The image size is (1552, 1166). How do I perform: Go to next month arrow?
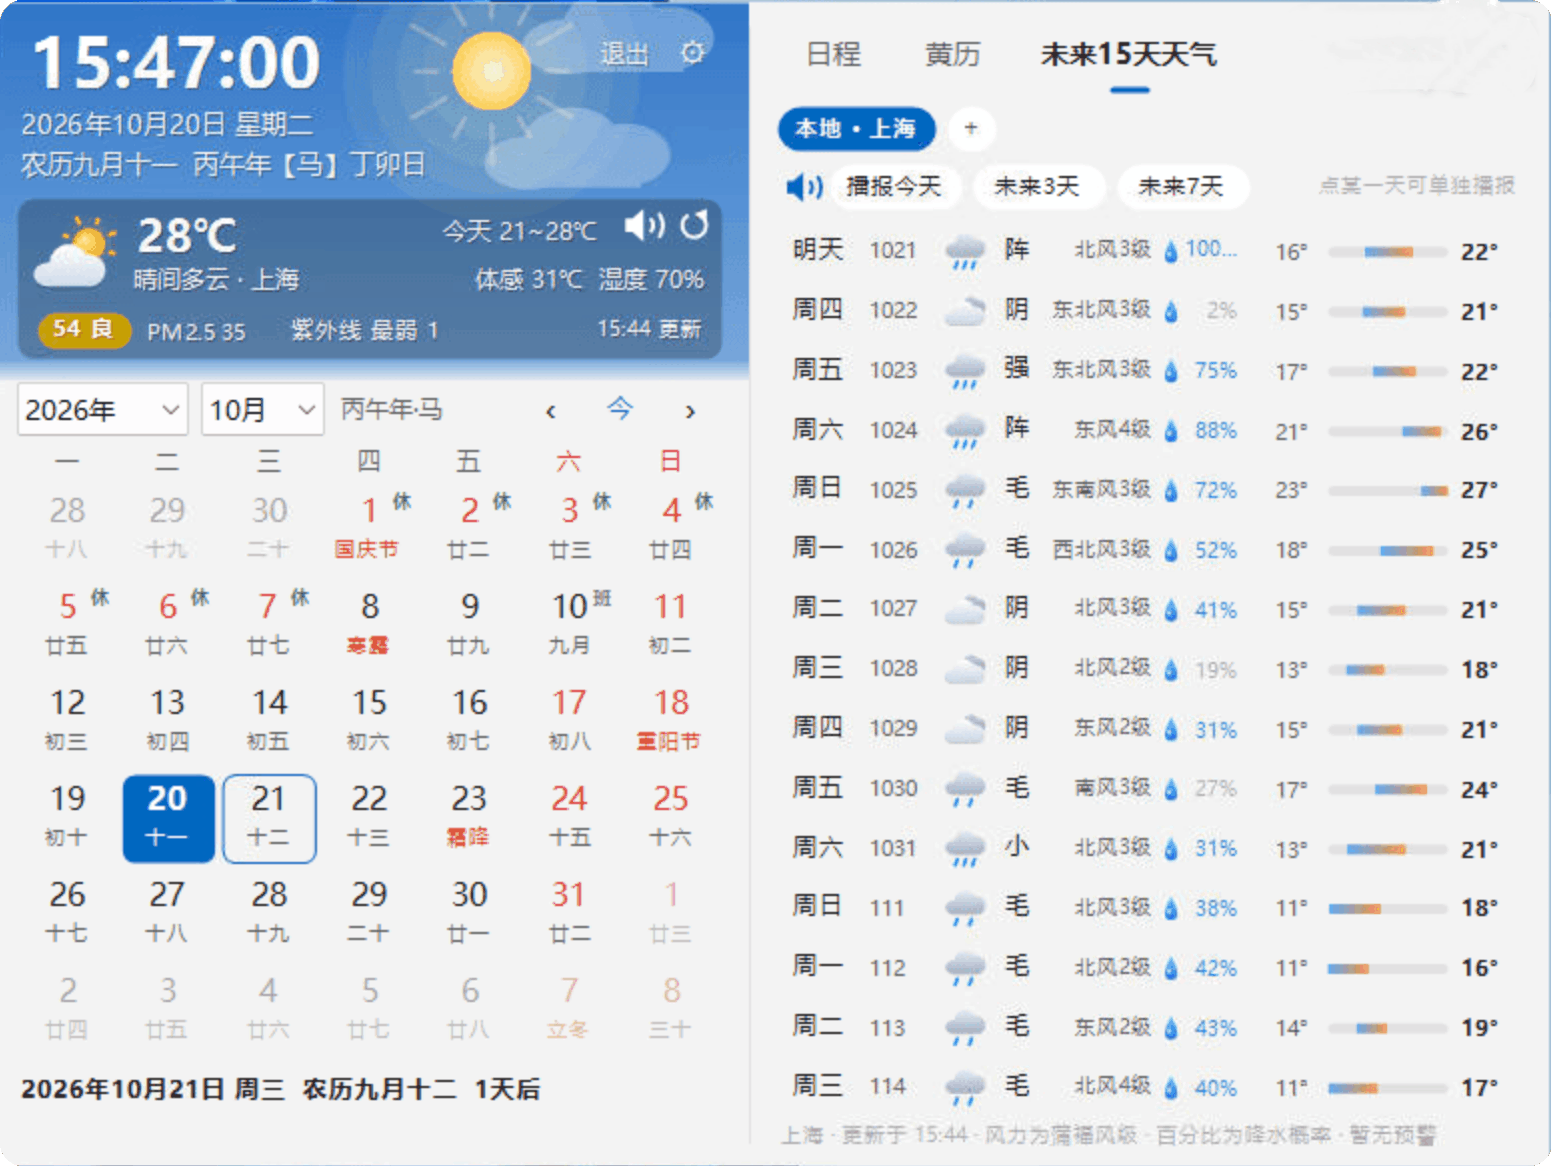[690, 411]
